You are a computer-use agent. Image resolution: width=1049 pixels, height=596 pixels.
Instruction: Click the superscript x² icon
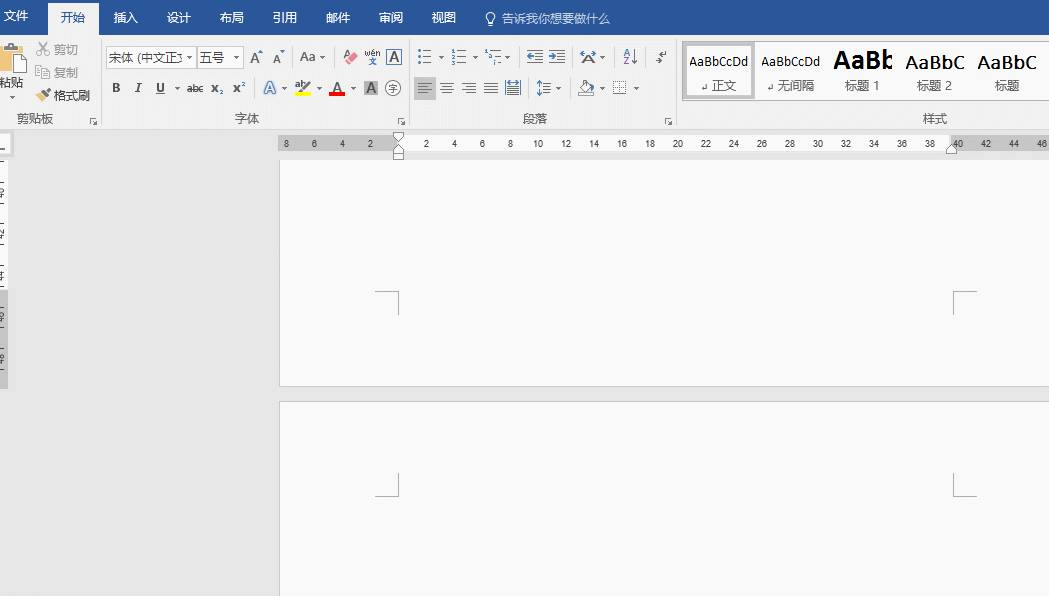tap(239, 88)
